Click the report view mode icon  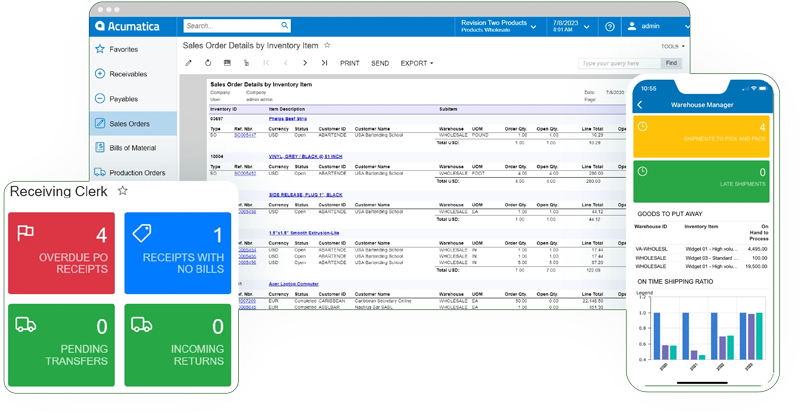pyautogui.click(x=227, y=63)
